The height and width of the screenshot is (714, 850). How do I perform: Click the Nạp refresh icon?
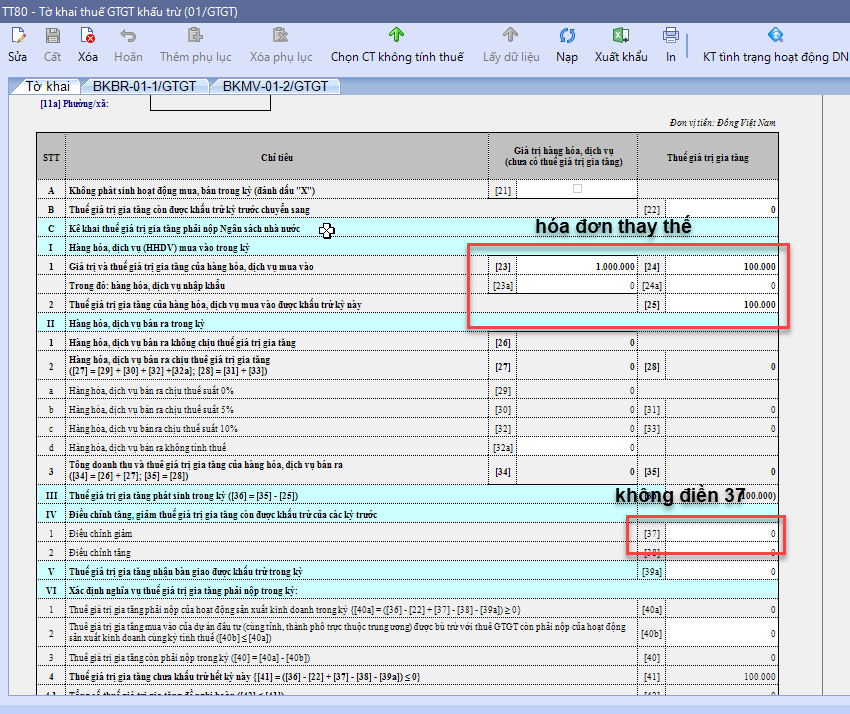[567, 36]
